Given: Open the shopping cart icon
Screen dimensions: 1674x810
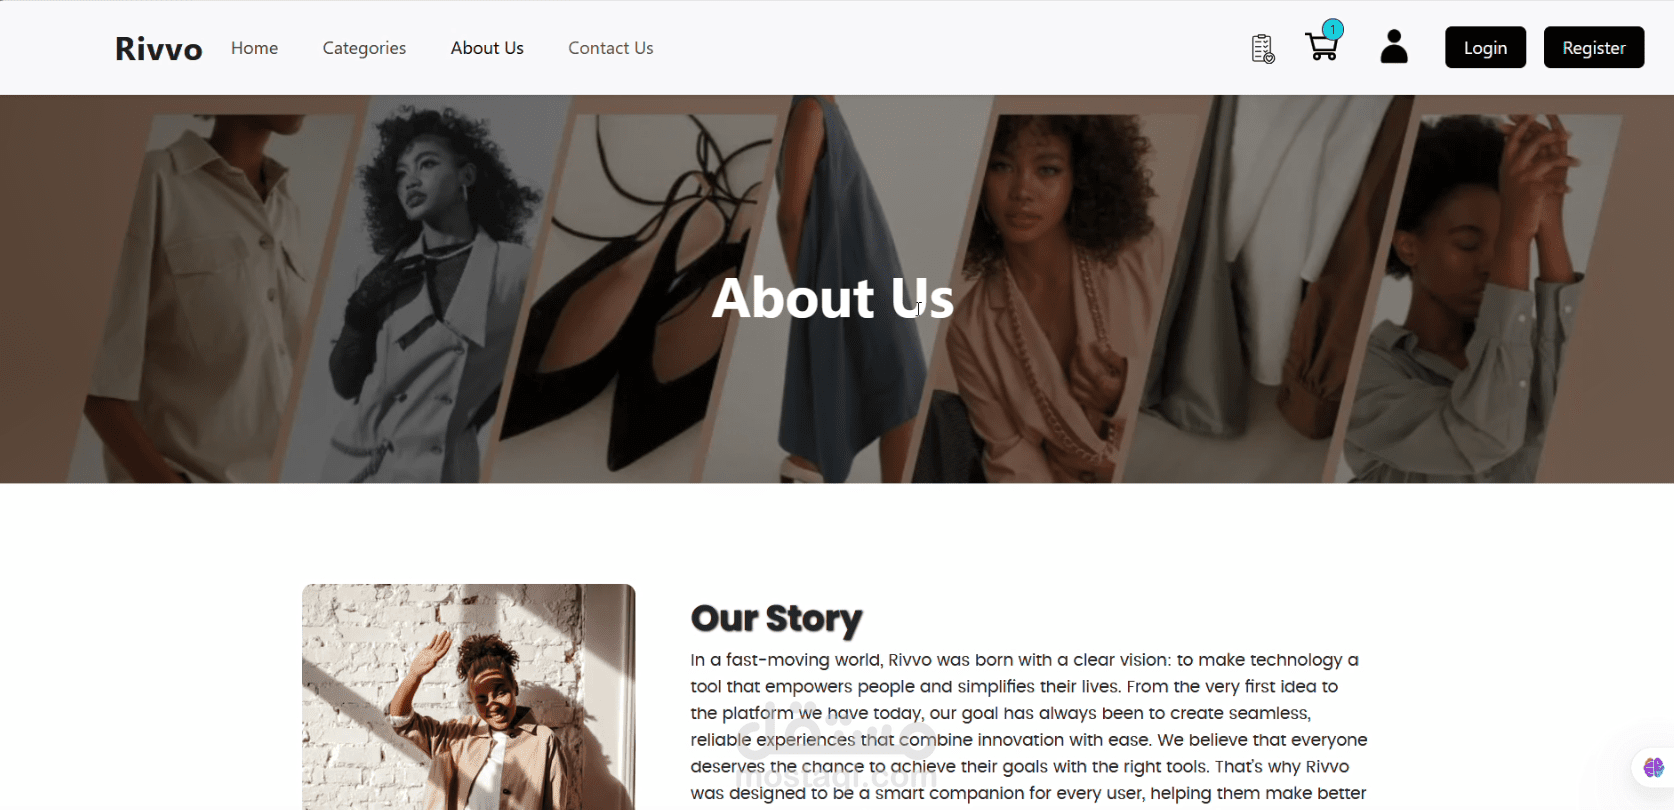Looking at the screenshot, I should [1321, 47].
